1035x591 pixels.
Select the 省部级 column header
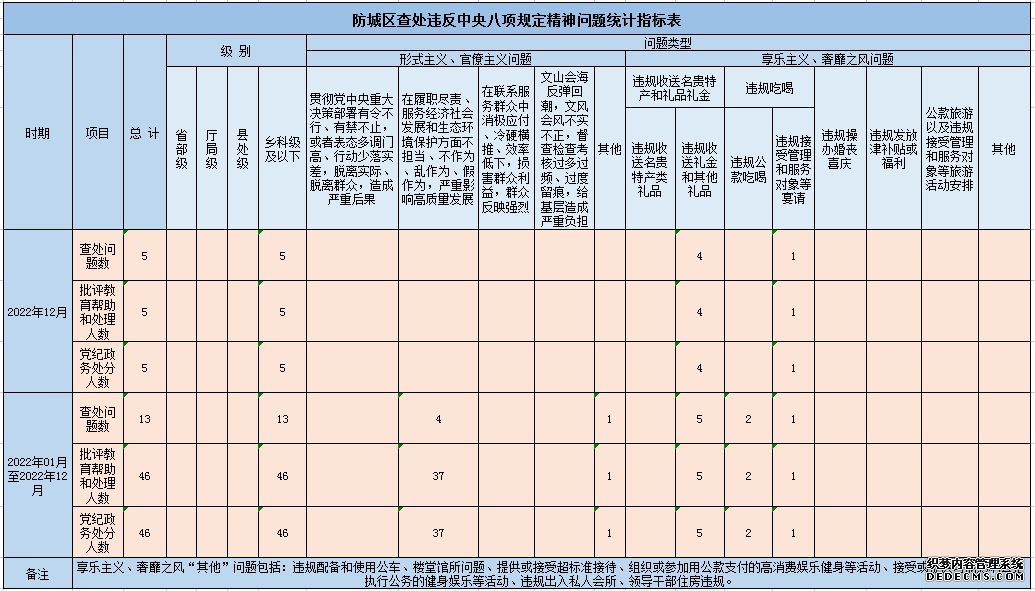[x=182, y=149]
